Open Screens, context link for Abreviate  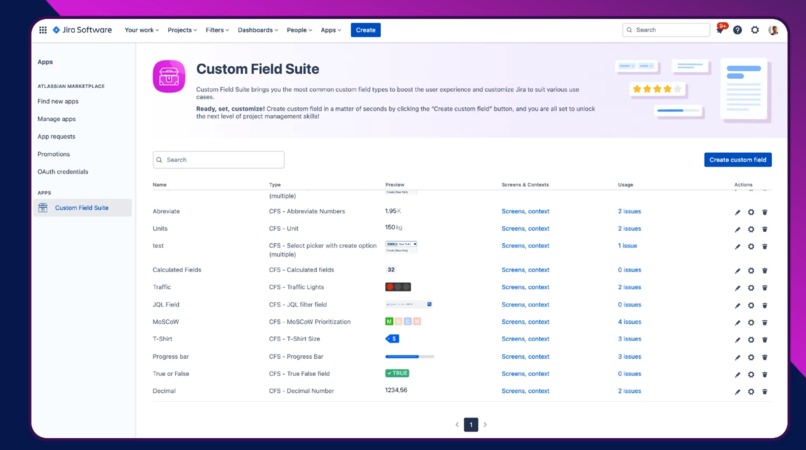pyautogui.click(x=525, y=211)
